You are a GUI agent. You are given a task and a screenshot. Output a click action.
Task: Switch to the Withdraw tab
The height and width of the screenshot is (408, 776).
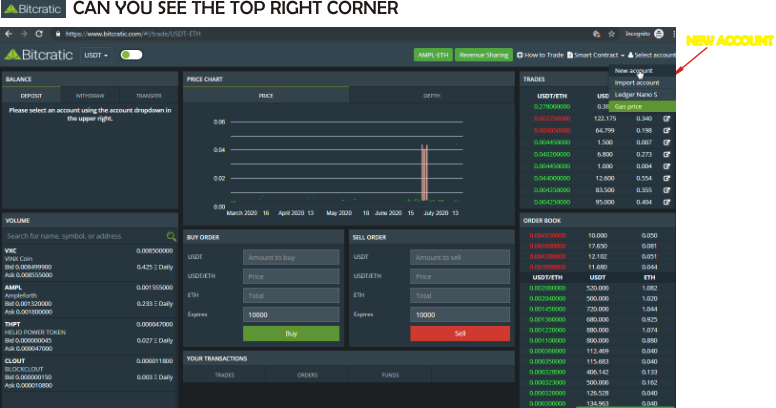click(90, 96)
